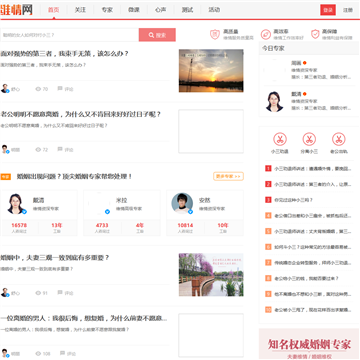Click author avatar of first article

[x=5, y=88]
